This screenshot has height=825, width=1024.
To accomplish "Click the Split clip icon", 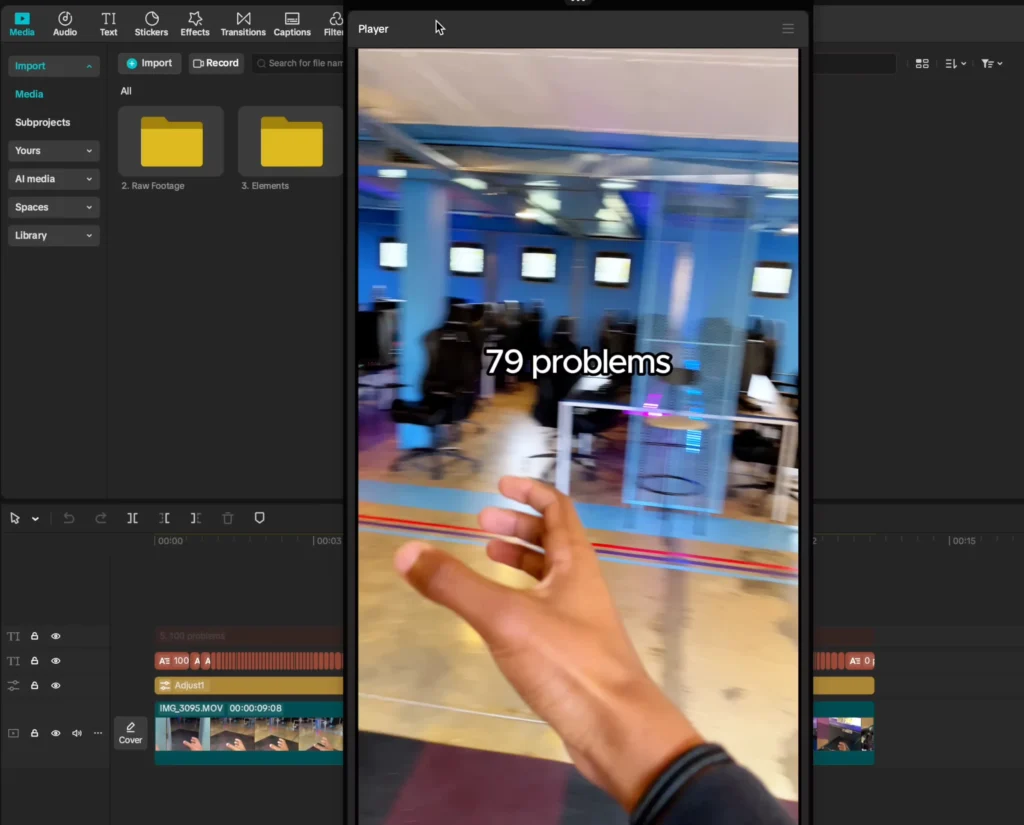I will point(133,518).
